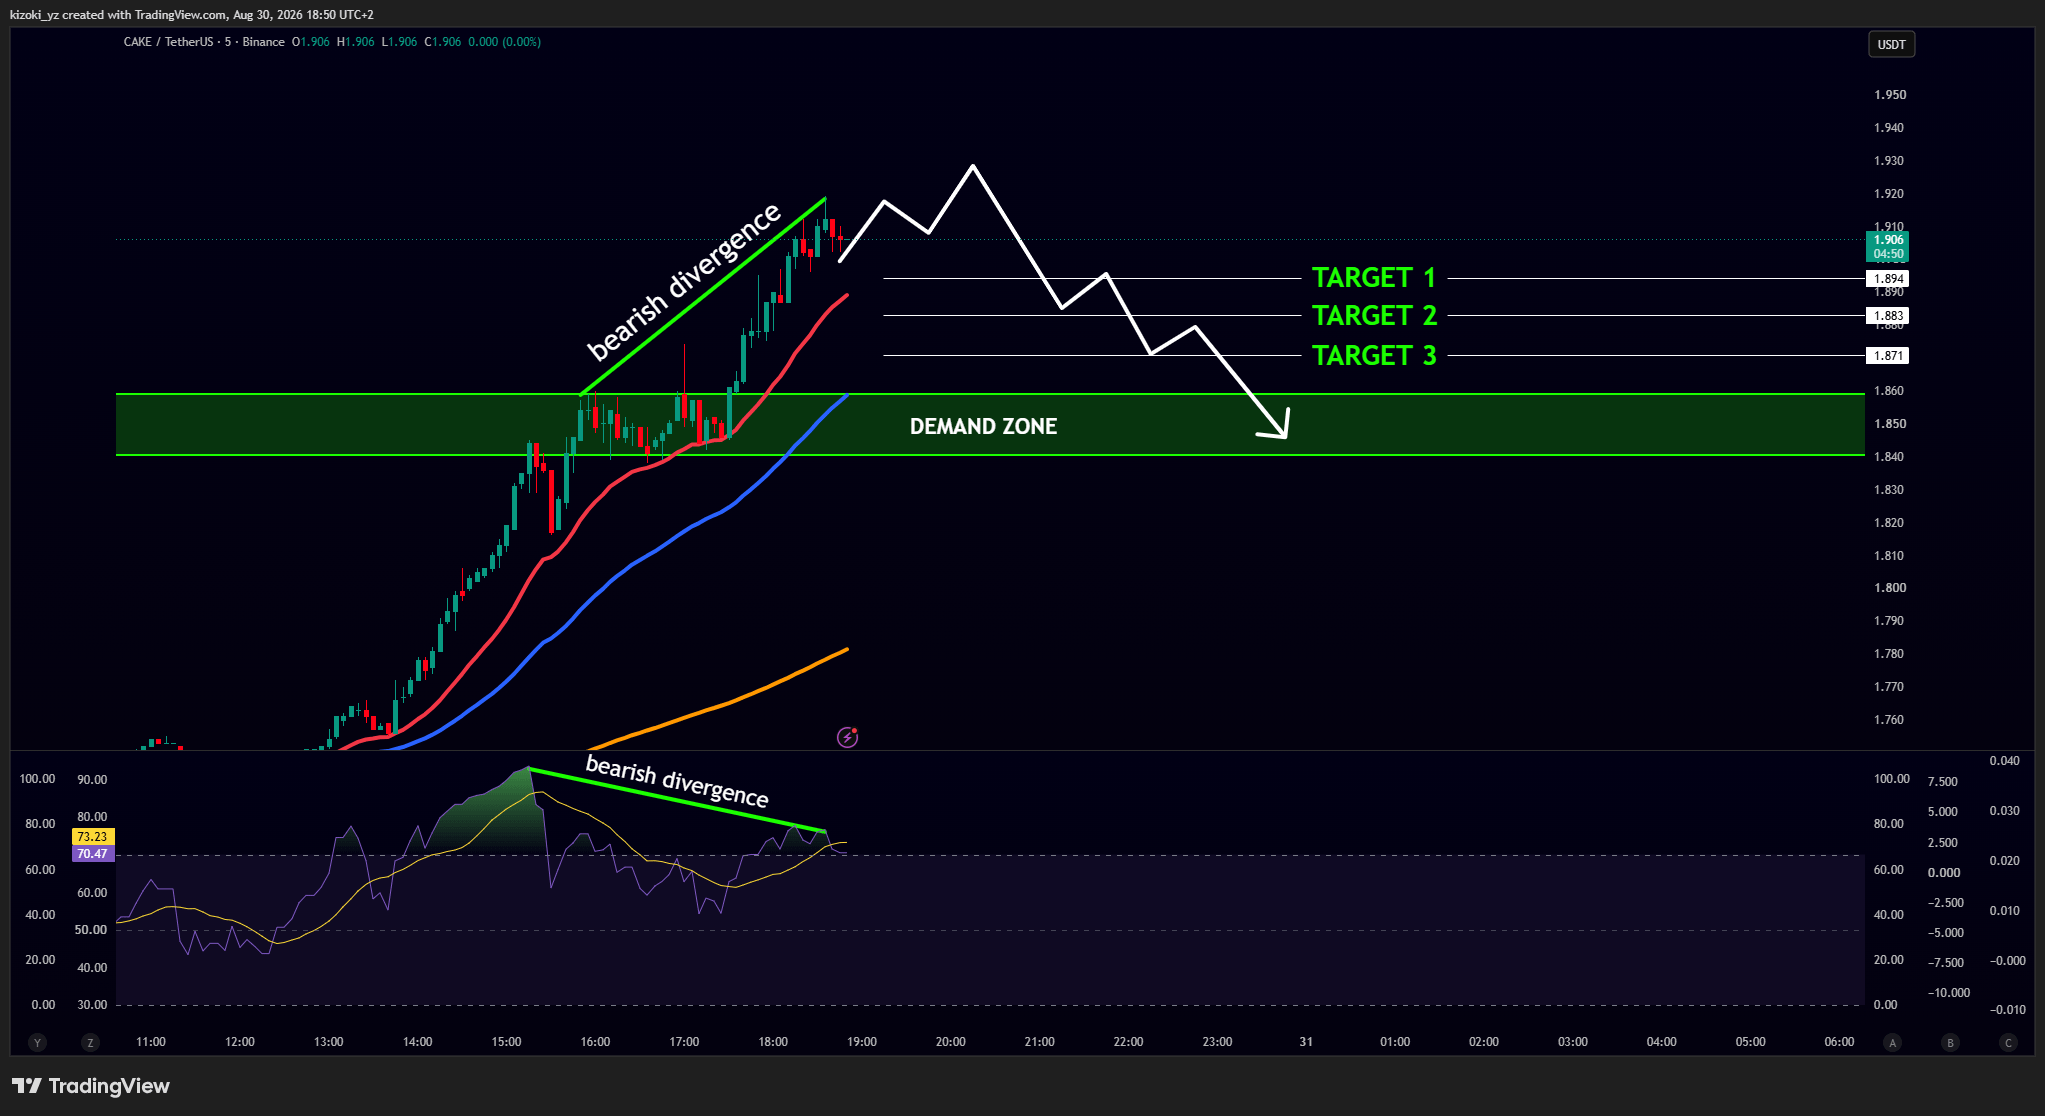Image resolution: width=2045 pixels, height=1116 pixels.
Task: Click the 1.930 price axis label
Action: pyautogui.click(x=1890, y=161)
